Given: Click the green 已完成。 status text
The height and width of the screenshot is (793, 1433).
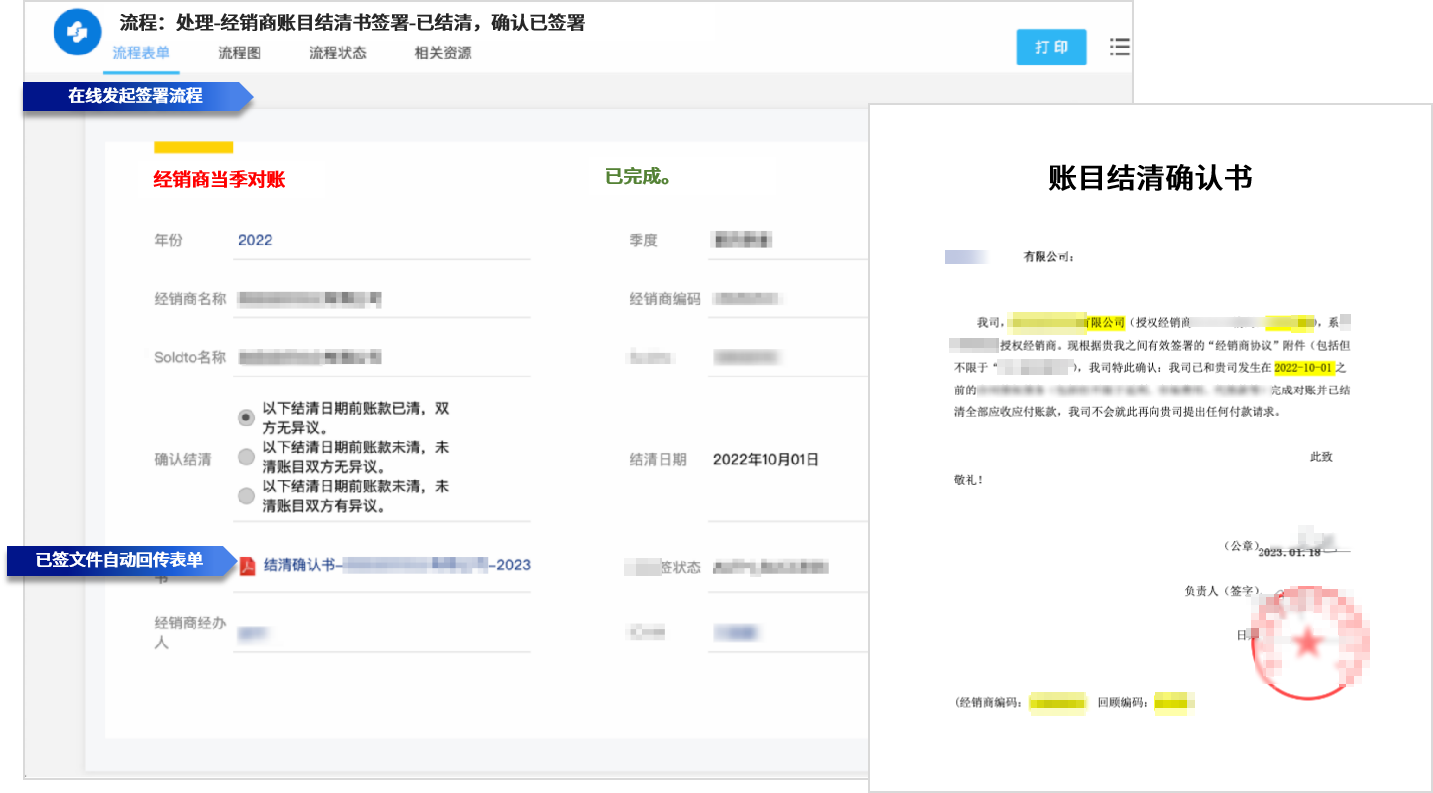Looking at the screenshot, I should click(x=638, y=177).
